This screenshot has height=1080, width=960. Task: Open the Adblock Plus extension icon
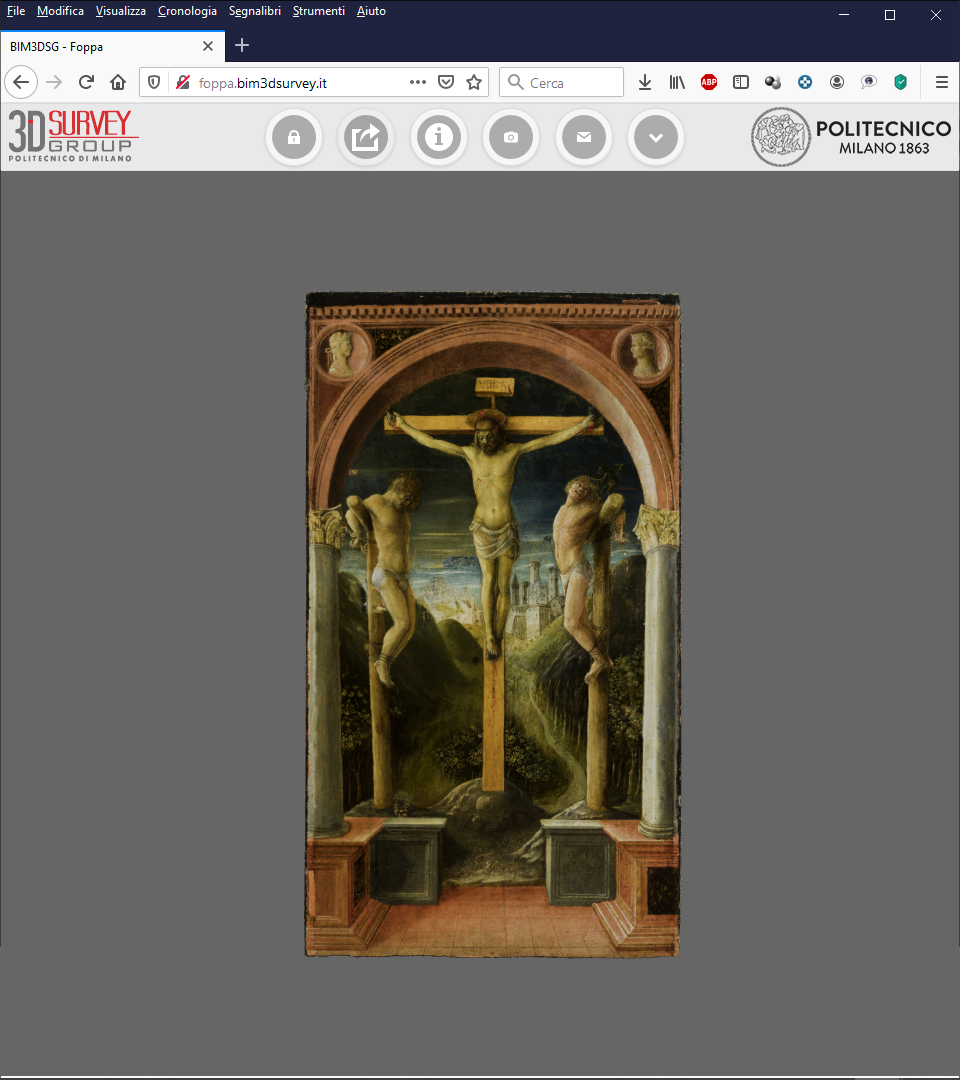(709, 83)
